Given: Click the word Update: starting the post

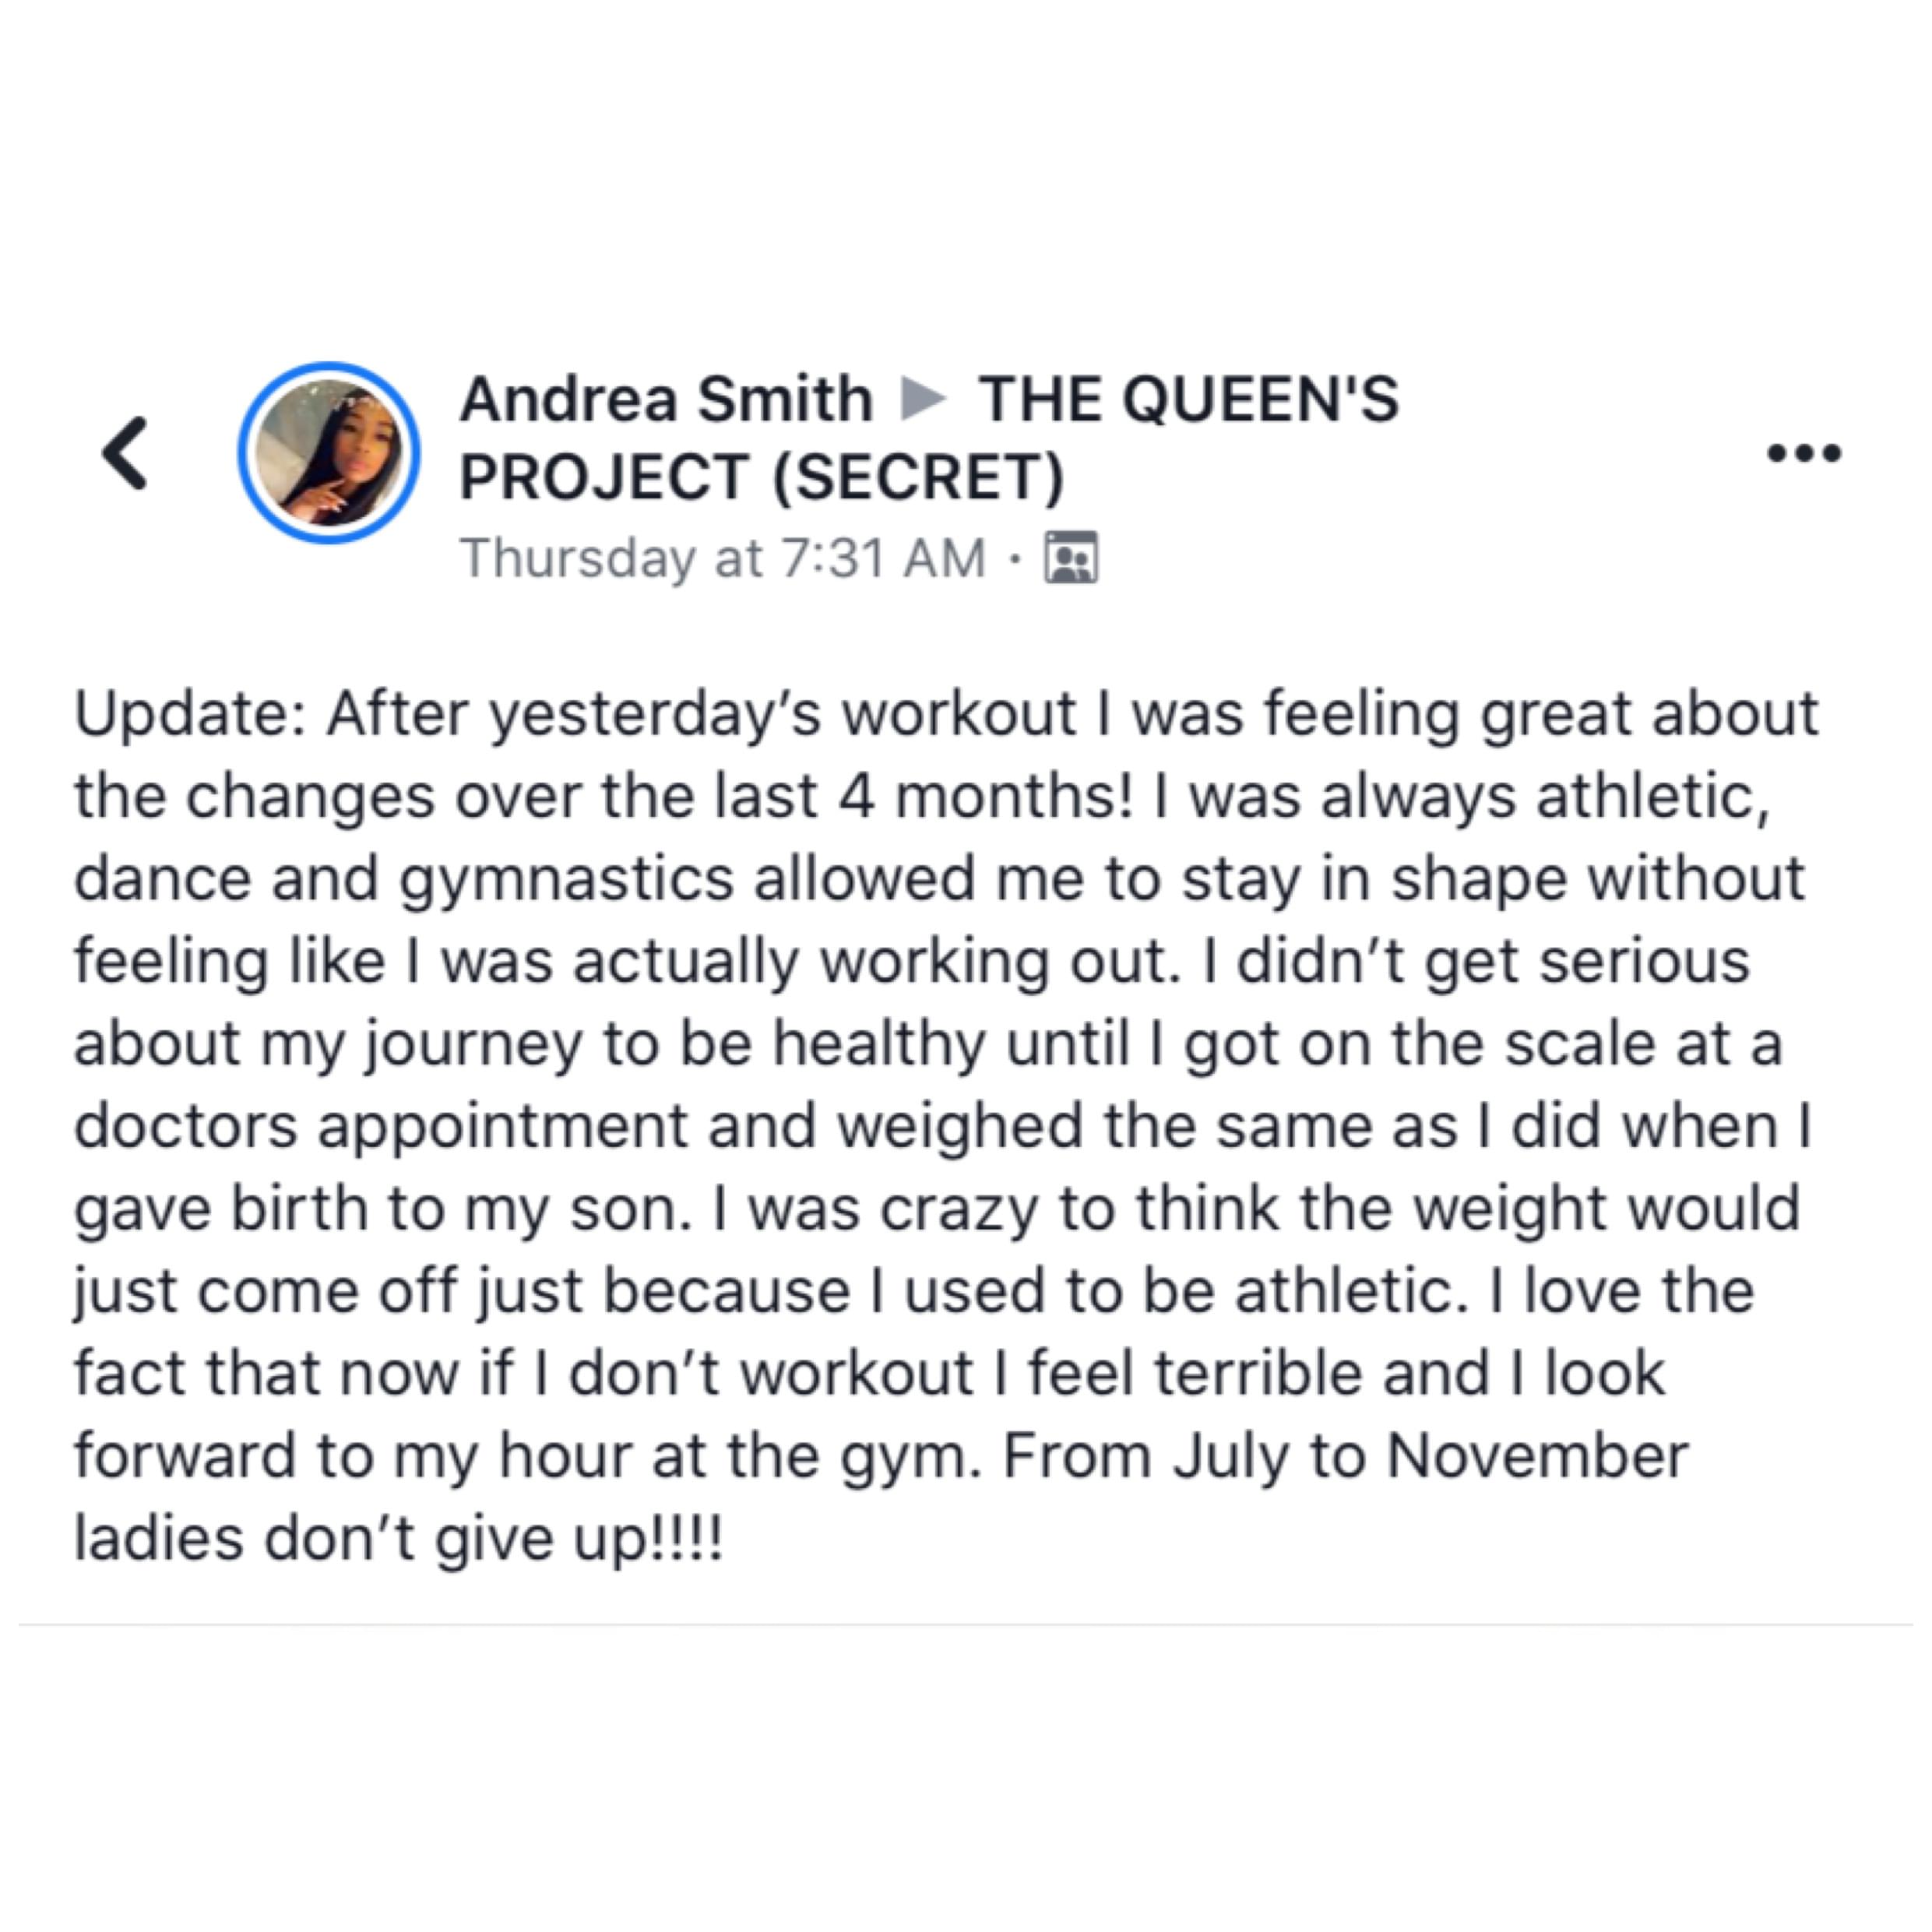Looking at the screenshot, I should (189, 714).
